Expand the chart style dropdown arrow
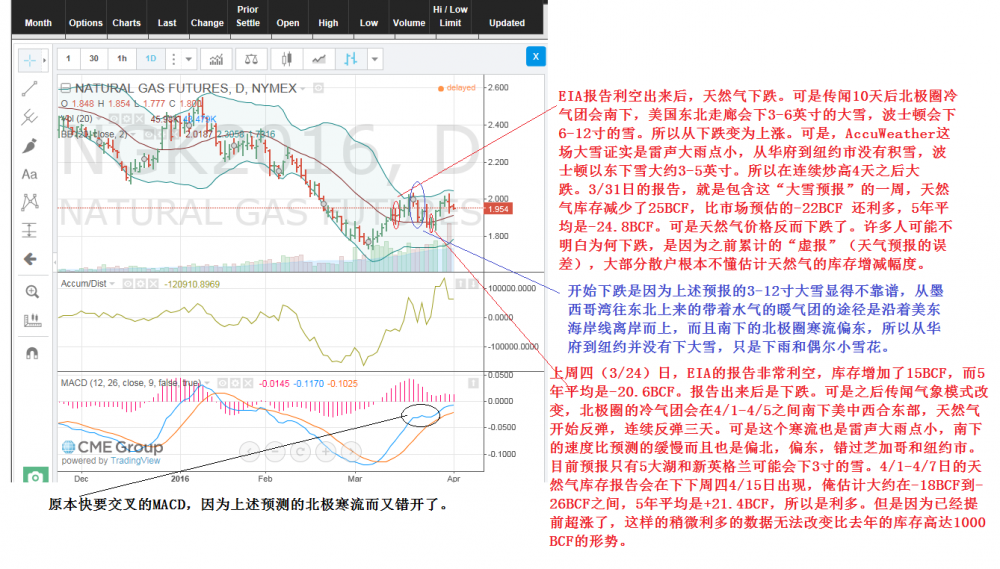Screen dimensions: 1000x569 click(x=375, y=59)
